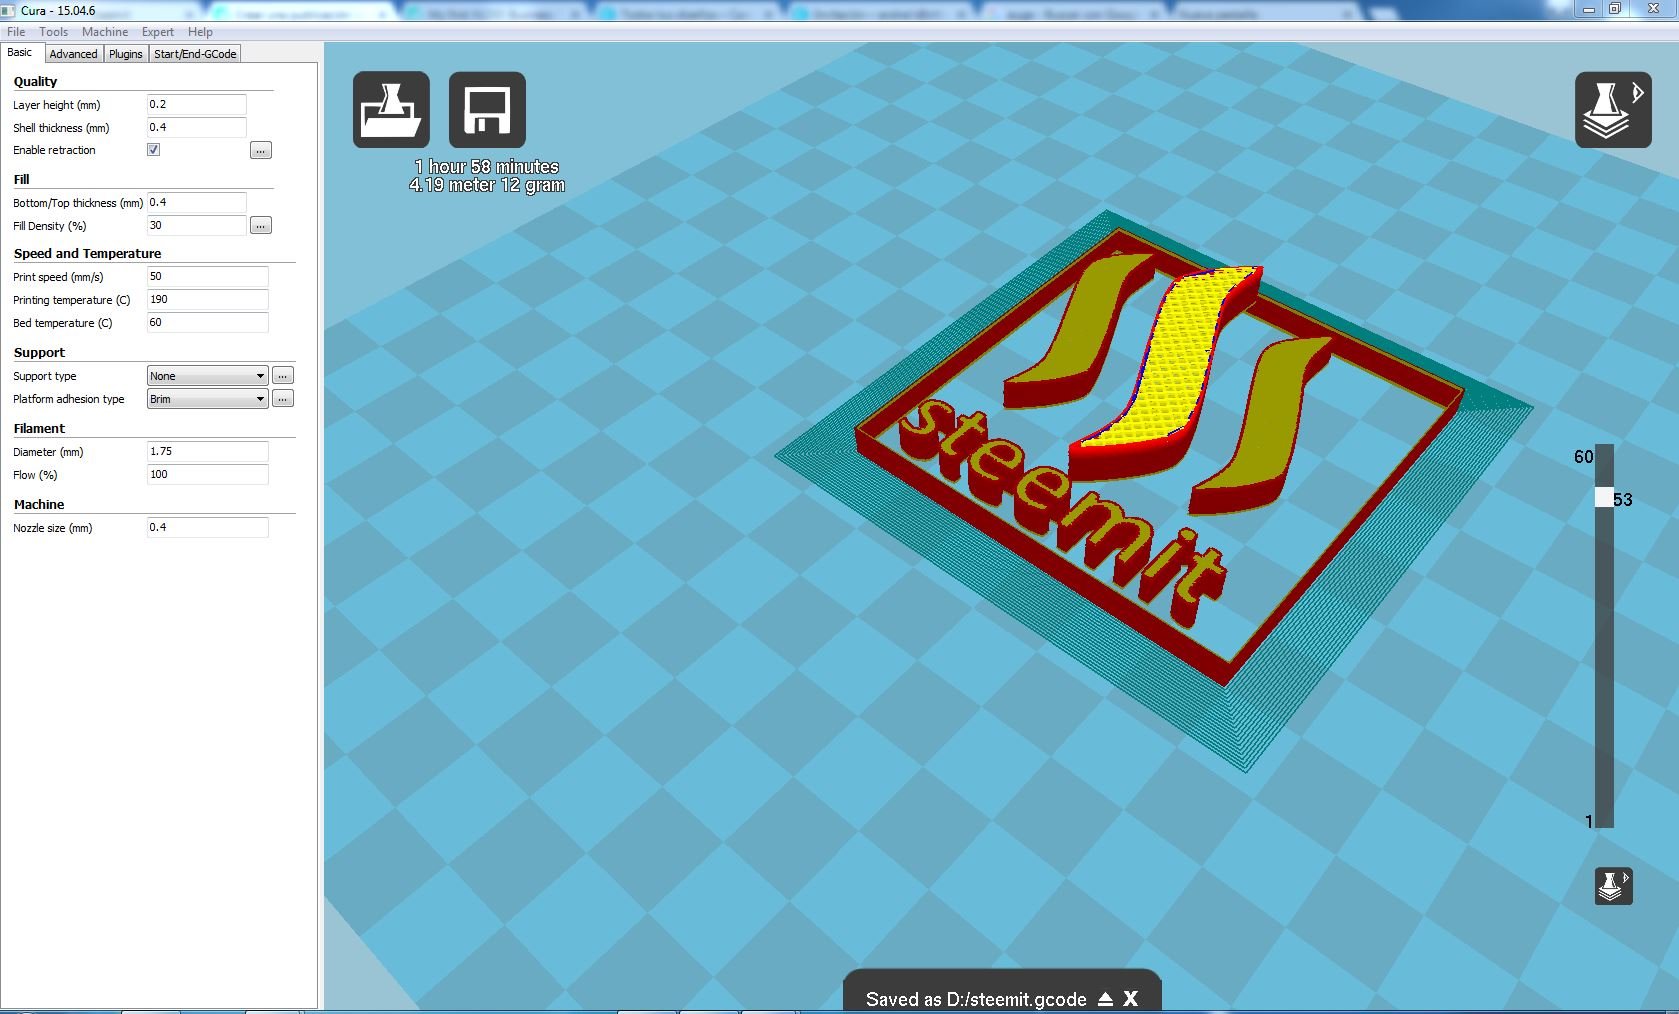Expand the Platform adhesion type dropdown
The image size is (1679, 1014).
pyautogui.click(x=207, y=399)
